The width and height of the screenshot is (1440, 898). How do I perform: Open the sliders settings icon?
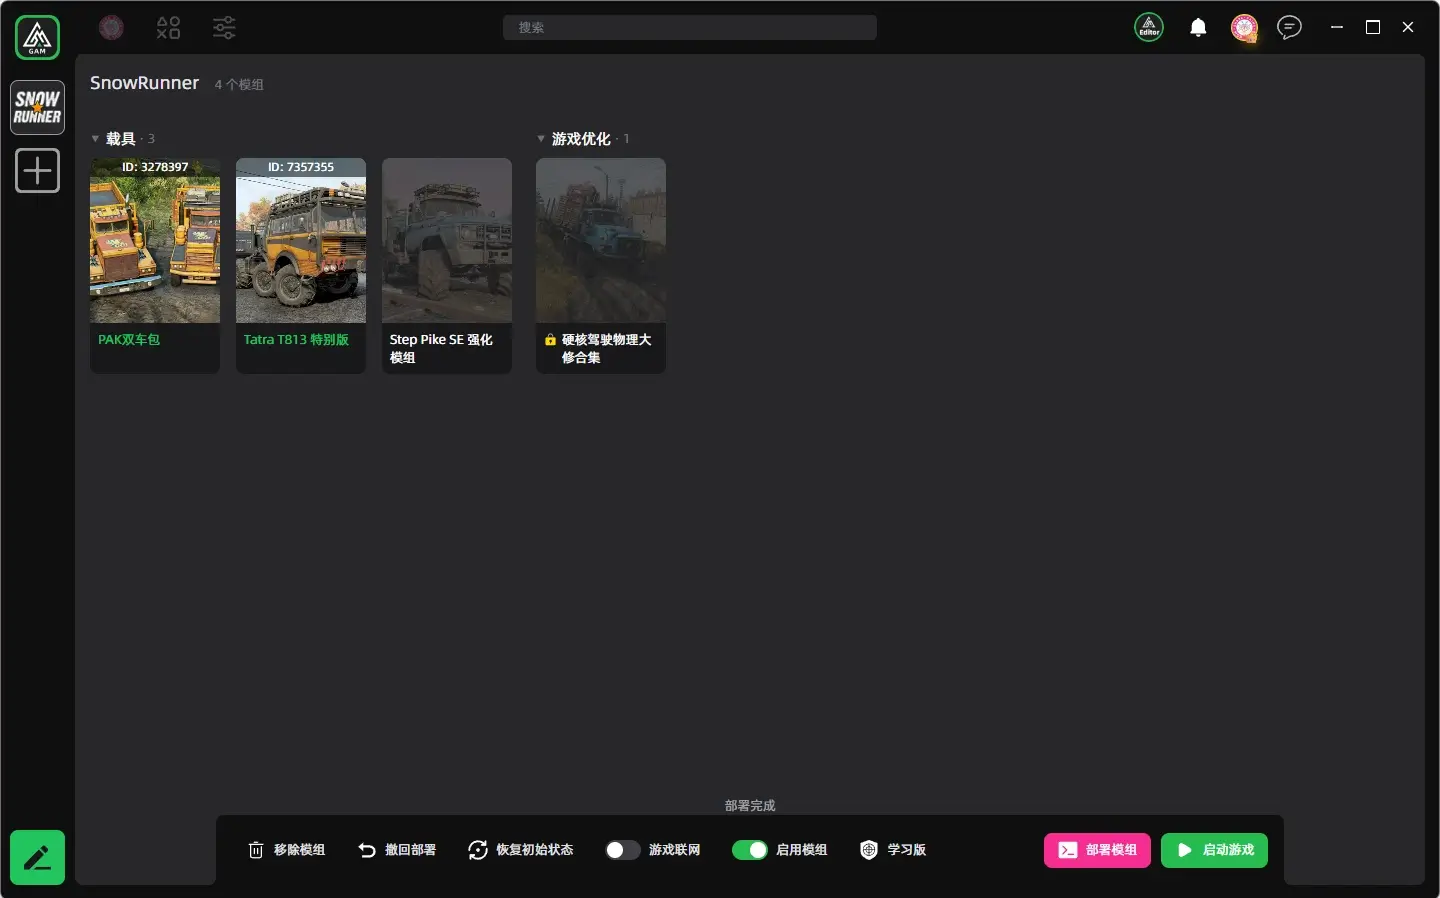click(x=225, y=28)
